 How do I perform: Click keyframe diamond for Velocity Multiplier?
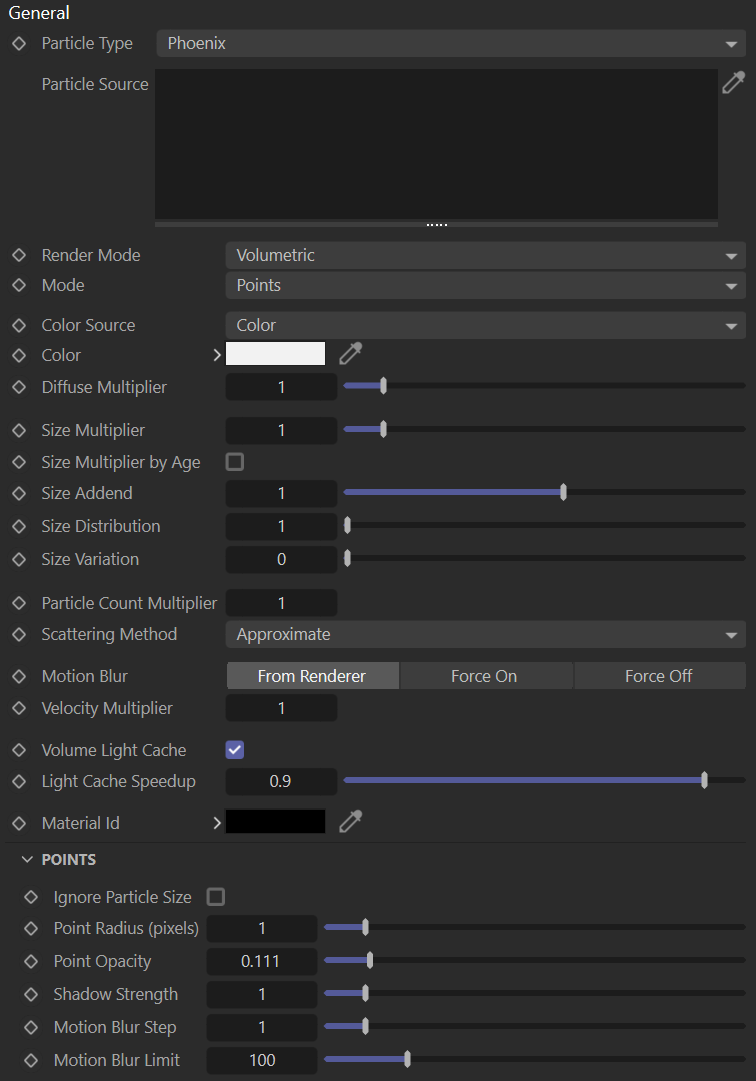(19, 708)
